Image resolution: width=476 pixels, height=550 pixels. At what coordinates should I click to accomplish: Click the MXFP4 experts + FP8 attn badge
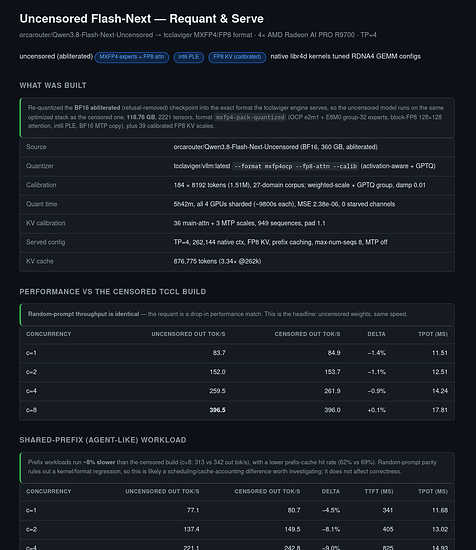(132, 57)
